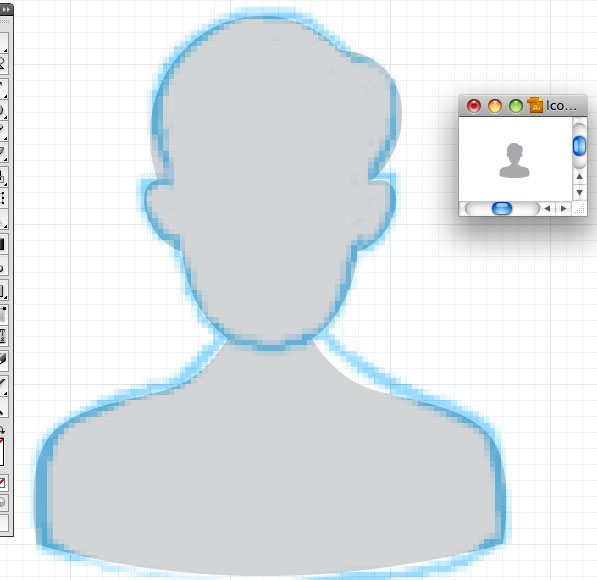
Task: Click the scroll left arrow in preview window
Action: pos(547,208)
